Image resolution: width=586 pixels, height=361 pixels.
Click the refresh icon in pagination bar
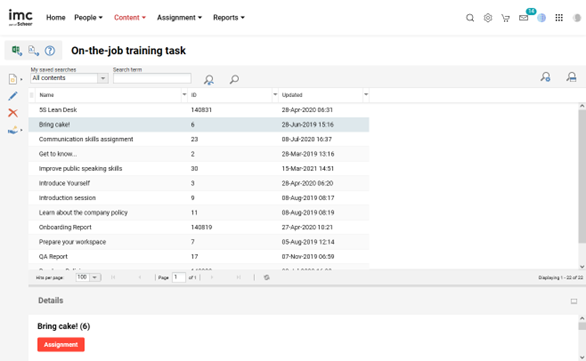(266, 277)
